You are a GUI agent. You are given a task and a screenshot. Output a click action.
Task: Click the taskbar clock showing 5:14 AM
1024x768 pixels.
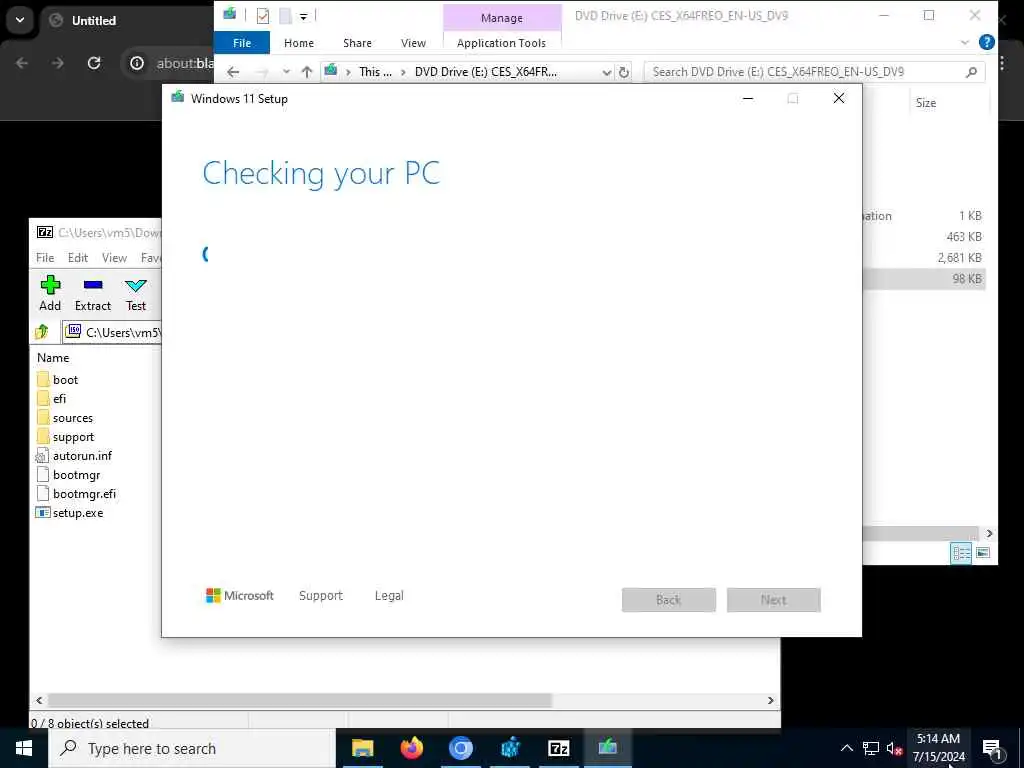[938, 748]
